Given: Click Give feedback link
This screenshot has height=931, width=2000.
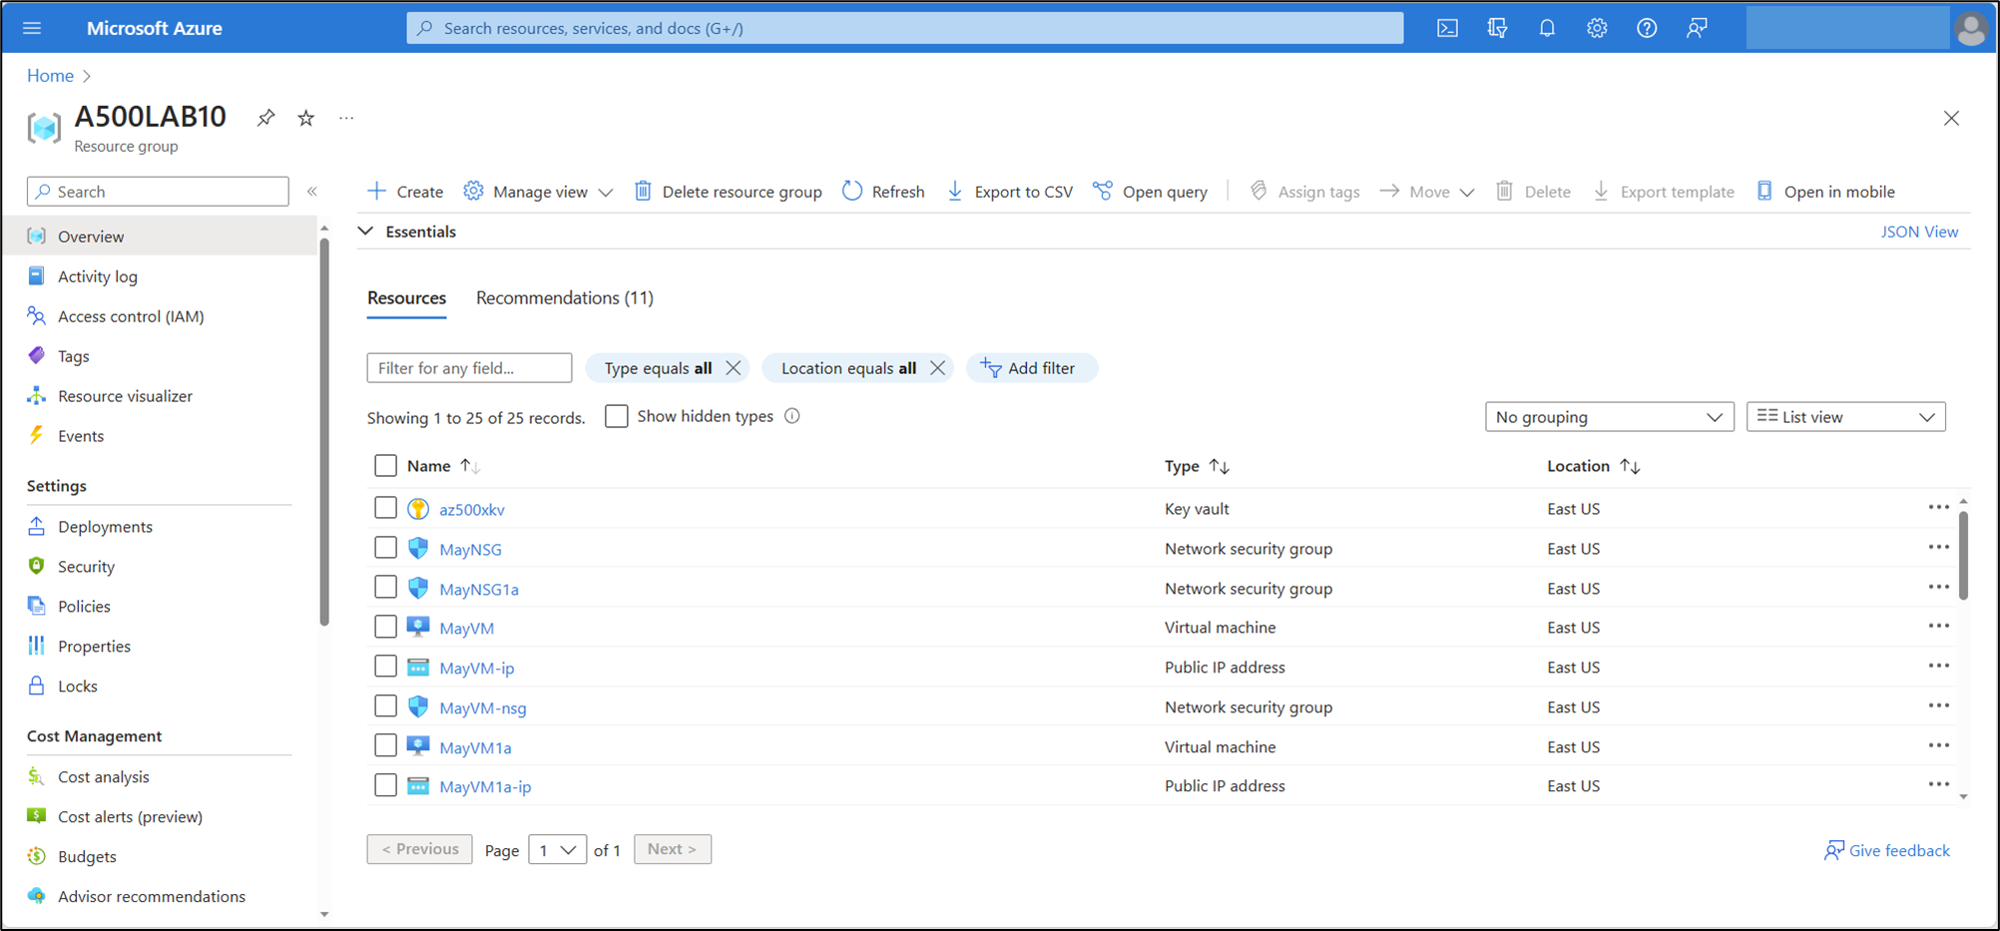Looking at the screenshot, I should coord(1887,850).
